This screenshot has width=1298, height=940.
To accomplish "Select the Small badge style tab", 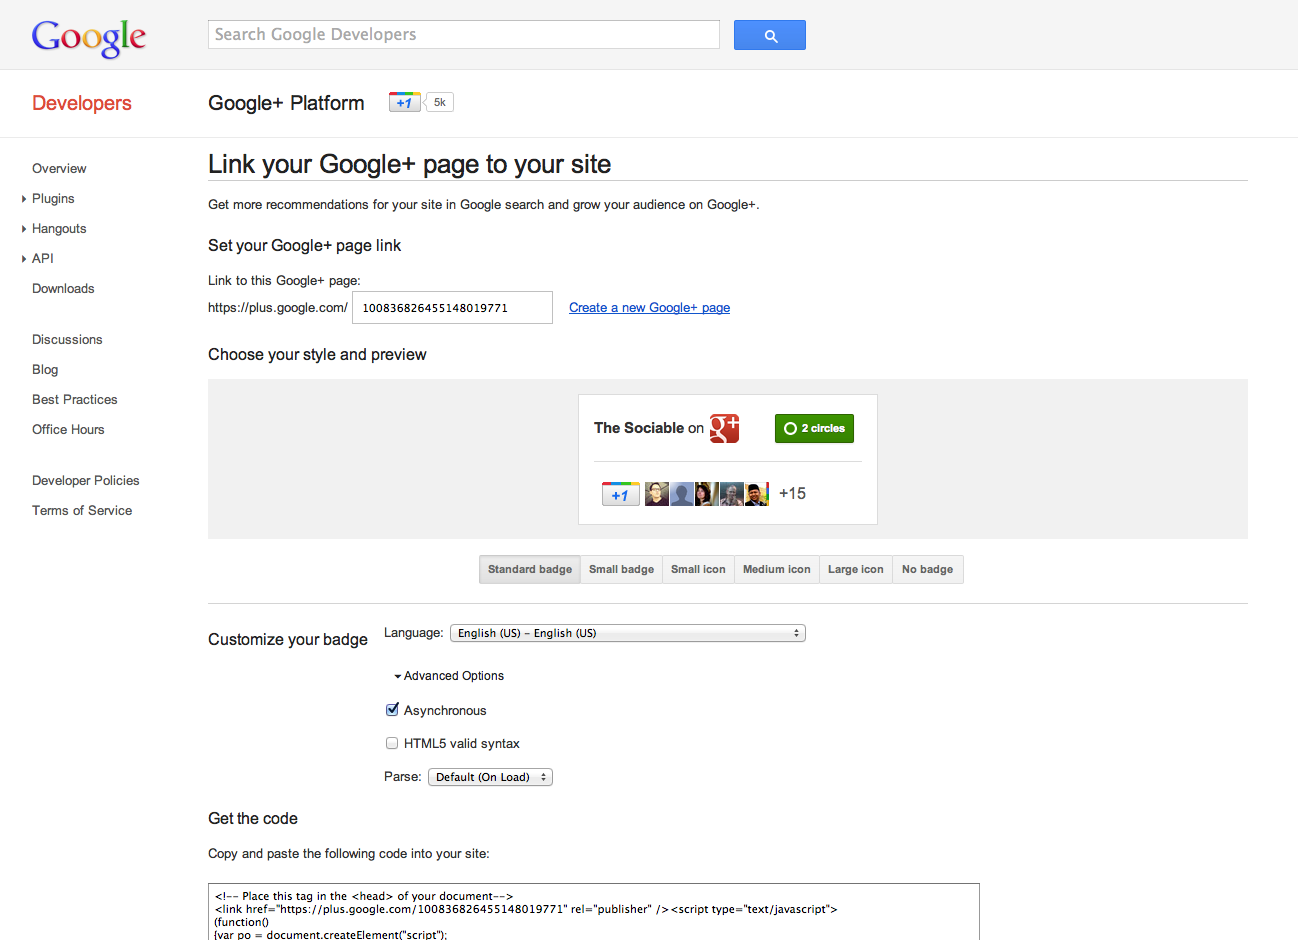I will point(621,569).
